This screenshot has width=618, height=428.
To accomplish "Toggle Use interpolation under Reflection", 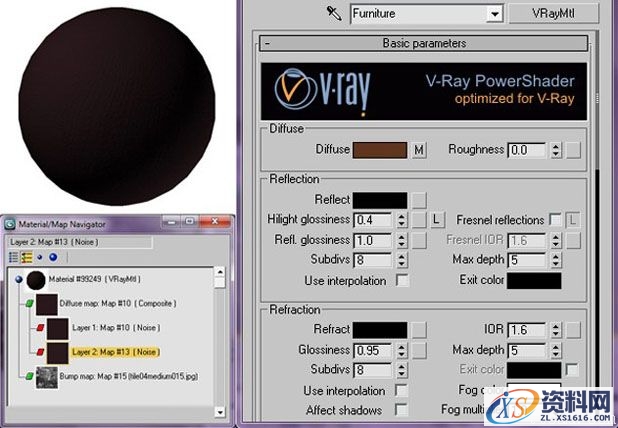I will click(x=402, y=281).
